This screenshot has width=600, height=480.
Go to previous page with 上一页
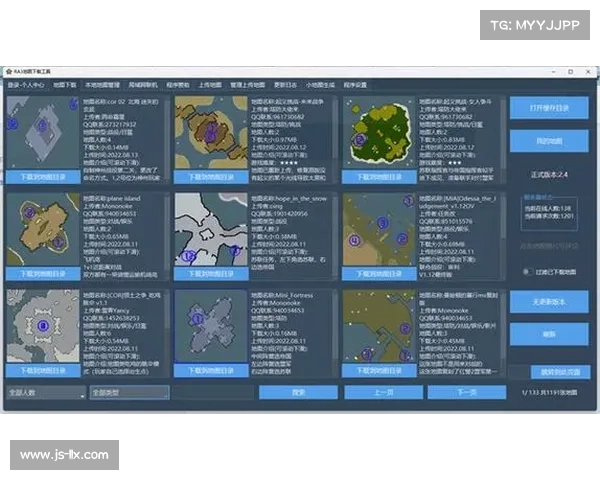383,392
